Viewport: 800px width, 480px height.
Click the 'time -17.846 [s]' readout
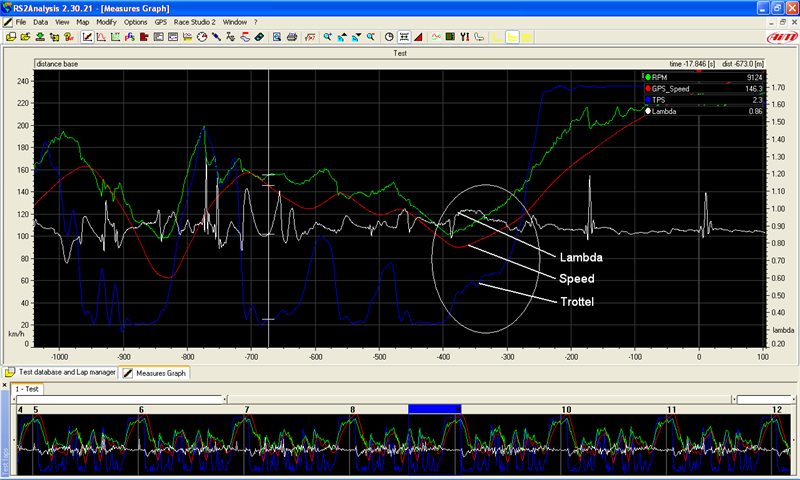coord(692,64)
